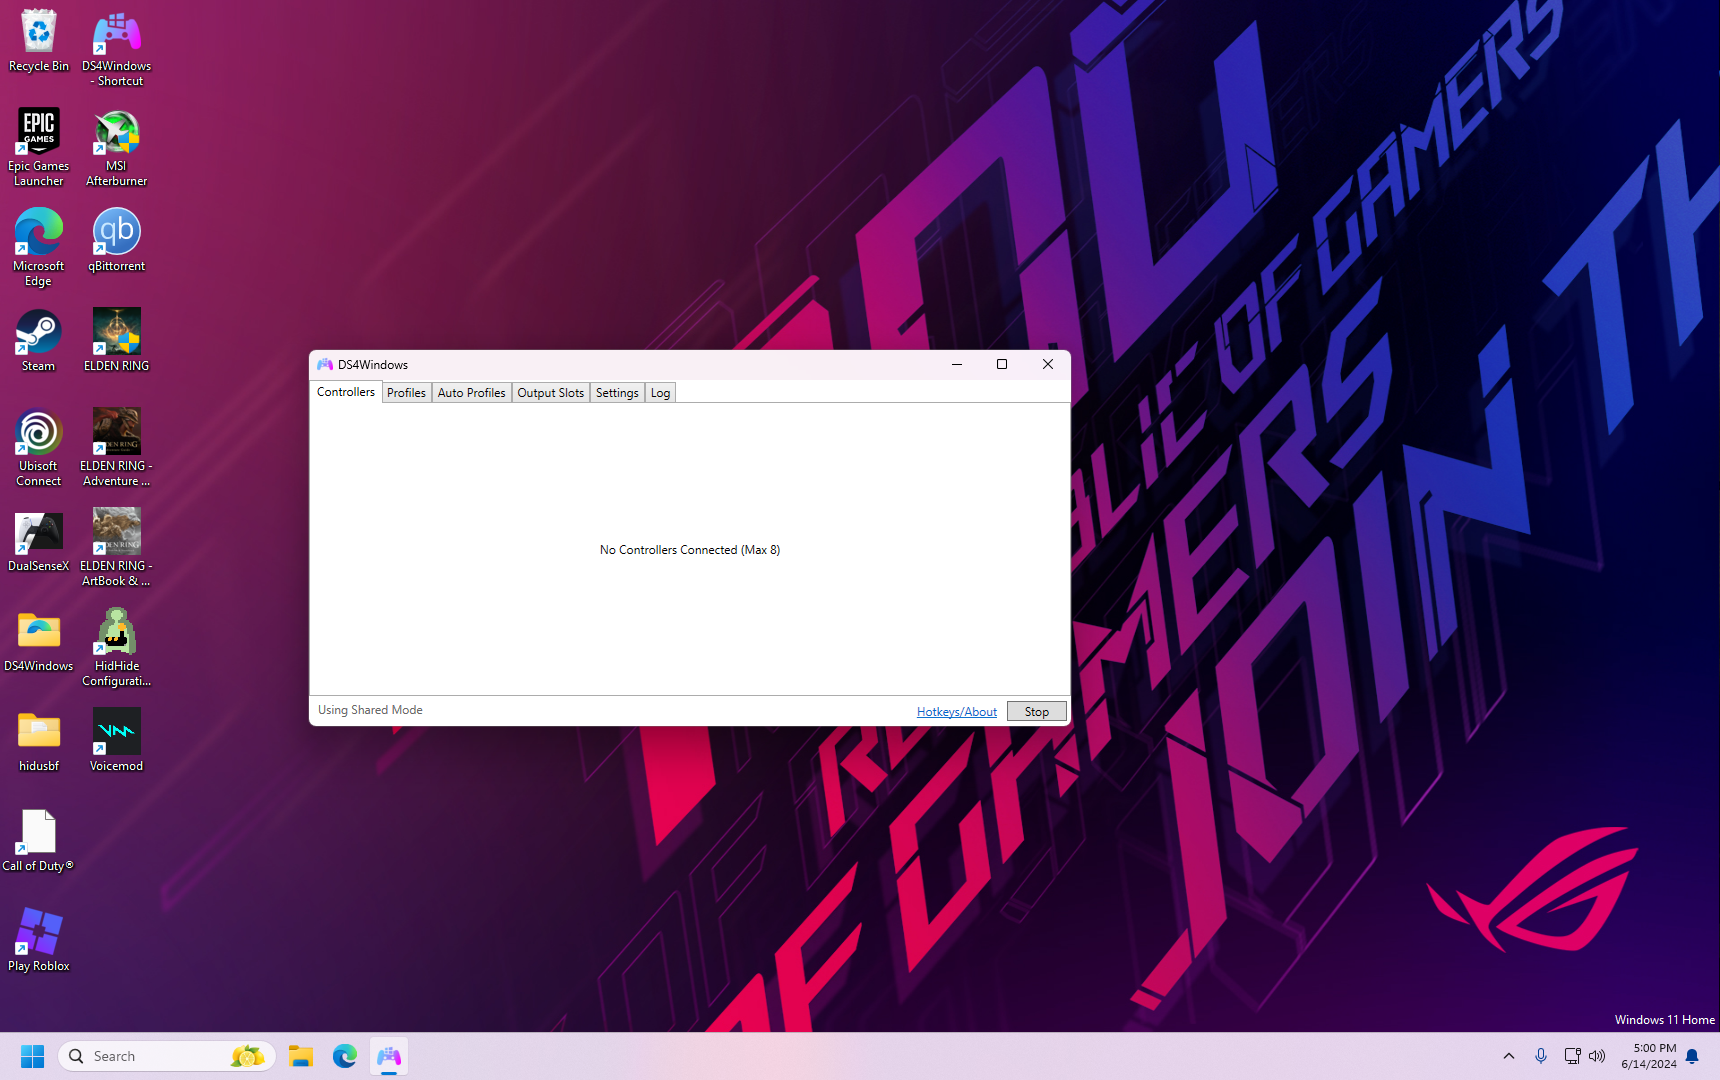
Task: Open the Recycle Bin desktop icon
Action: coord(39,41)
